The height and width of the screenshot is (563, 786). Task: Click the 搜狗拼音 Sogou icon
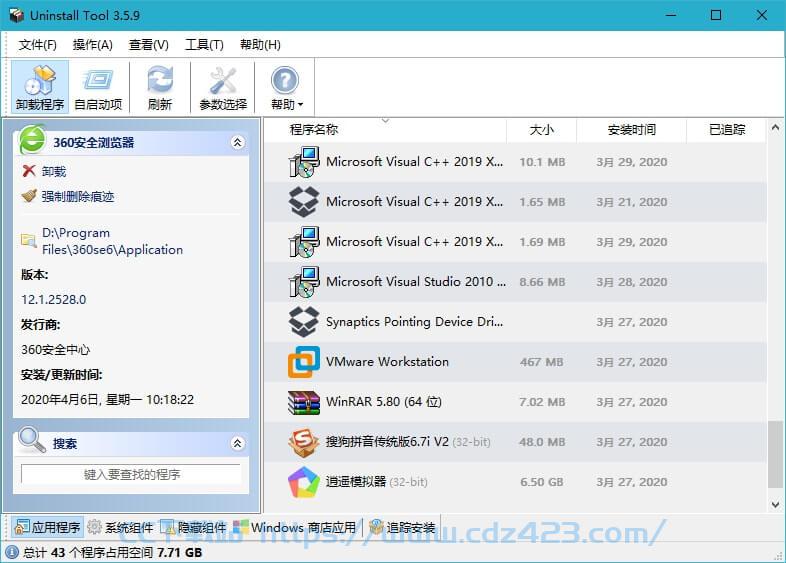(x=304, y=442)
